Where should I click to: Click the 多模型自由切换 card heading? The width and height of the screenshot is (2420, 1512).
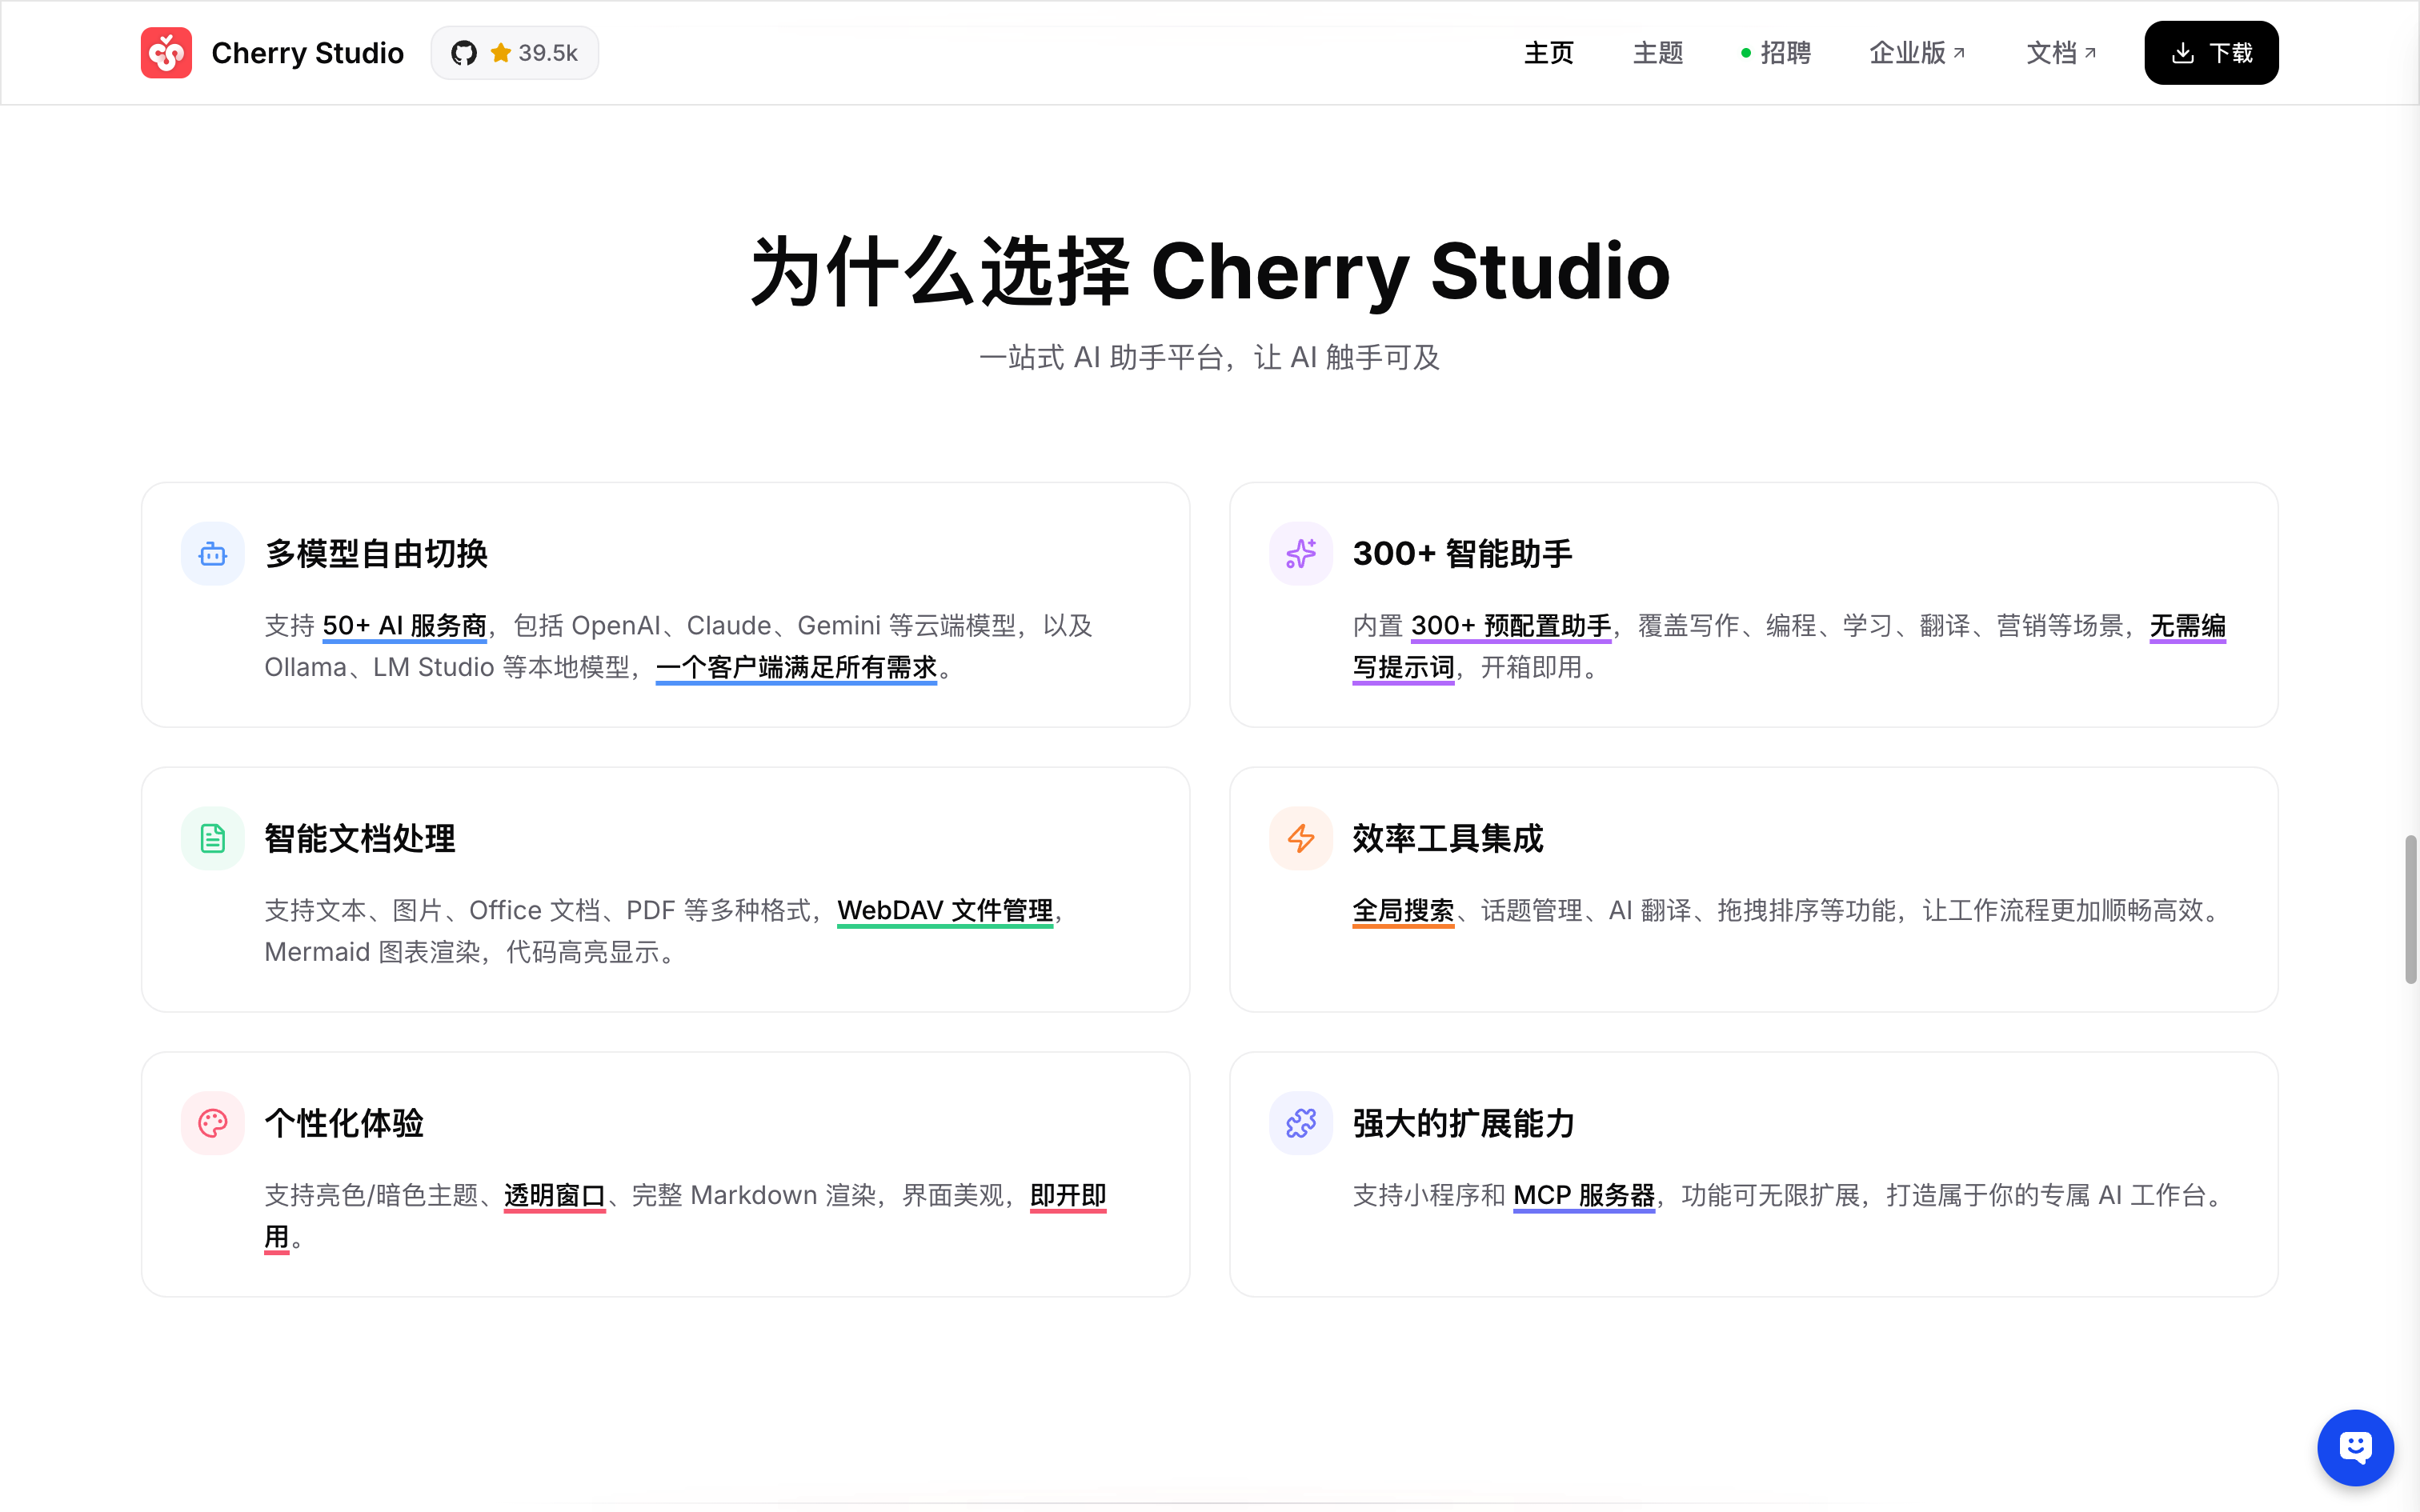376,554
